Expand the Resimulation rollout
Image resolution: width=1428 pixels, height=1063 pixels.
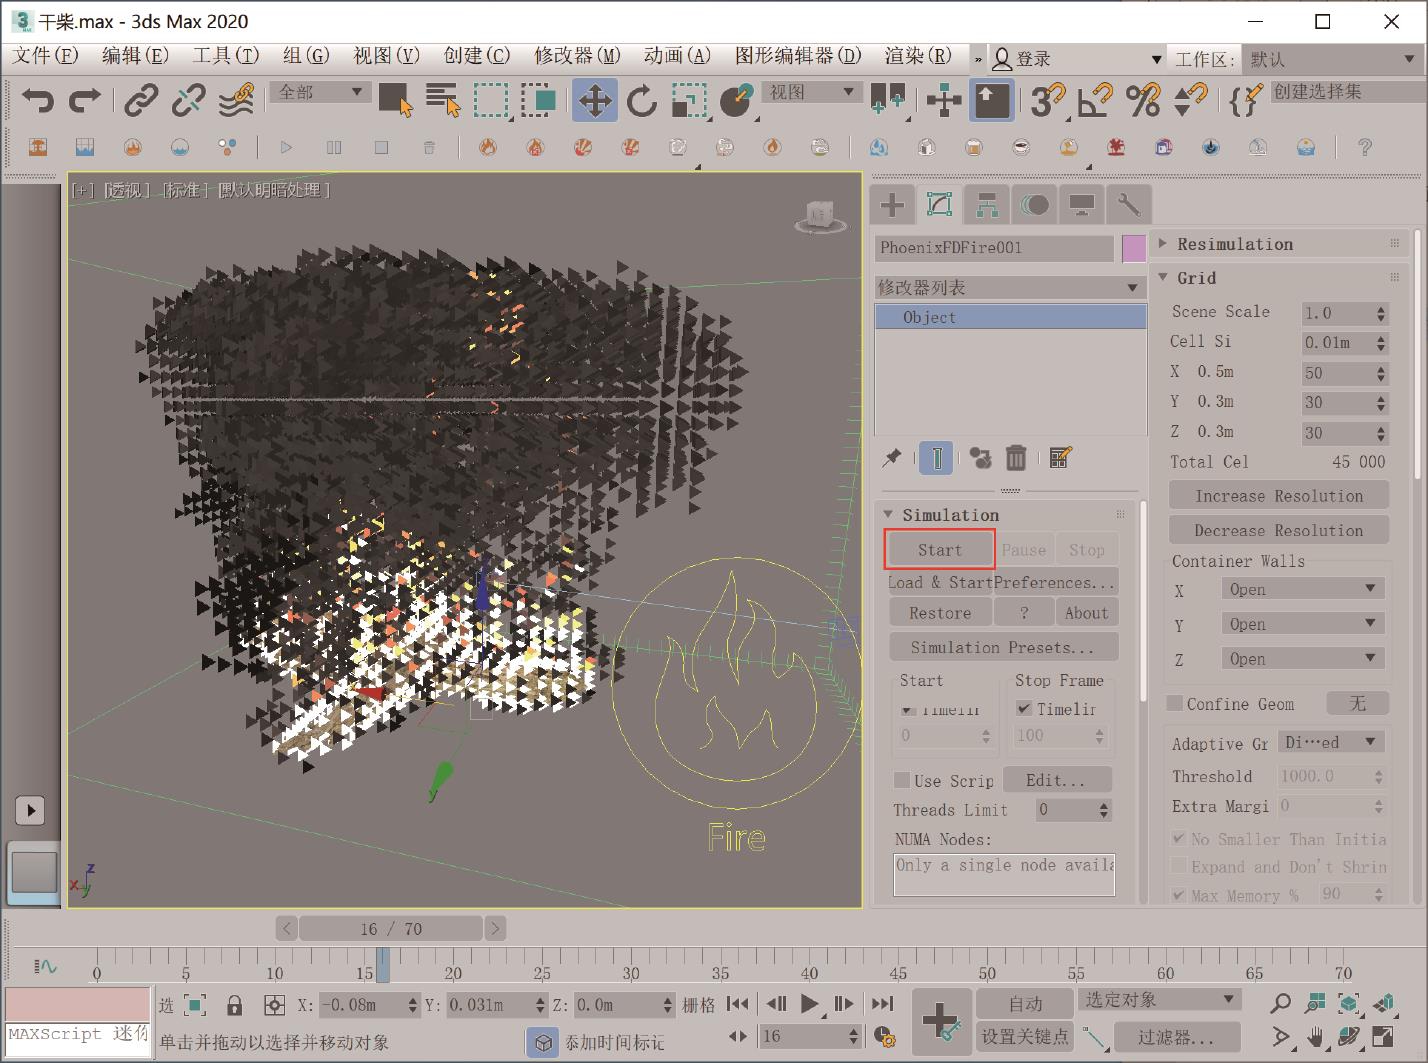coord(1234,244)
